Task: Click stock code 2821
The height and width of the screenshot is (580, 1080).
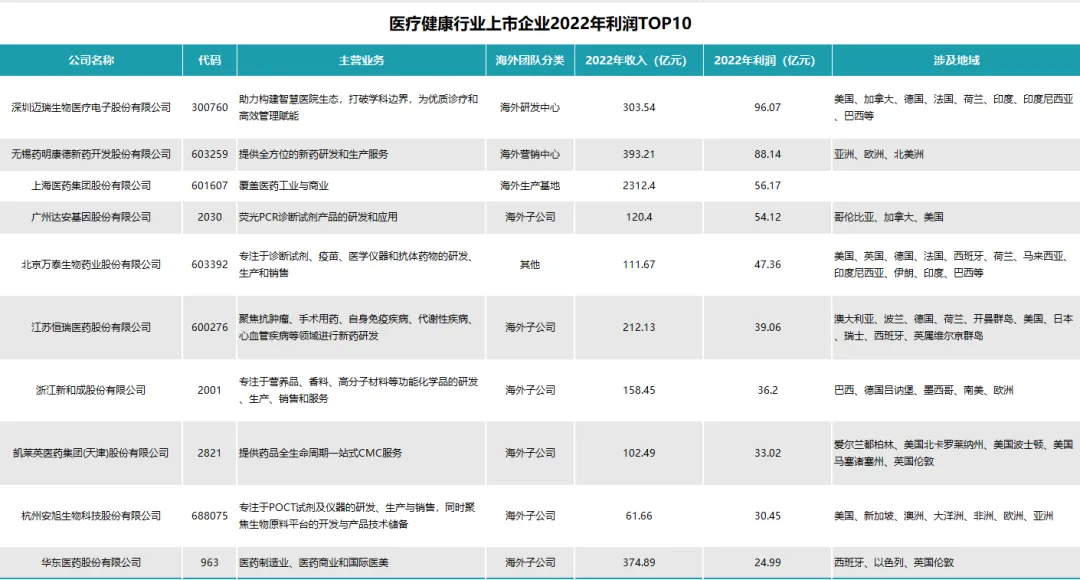Action: tap(209, 453)
